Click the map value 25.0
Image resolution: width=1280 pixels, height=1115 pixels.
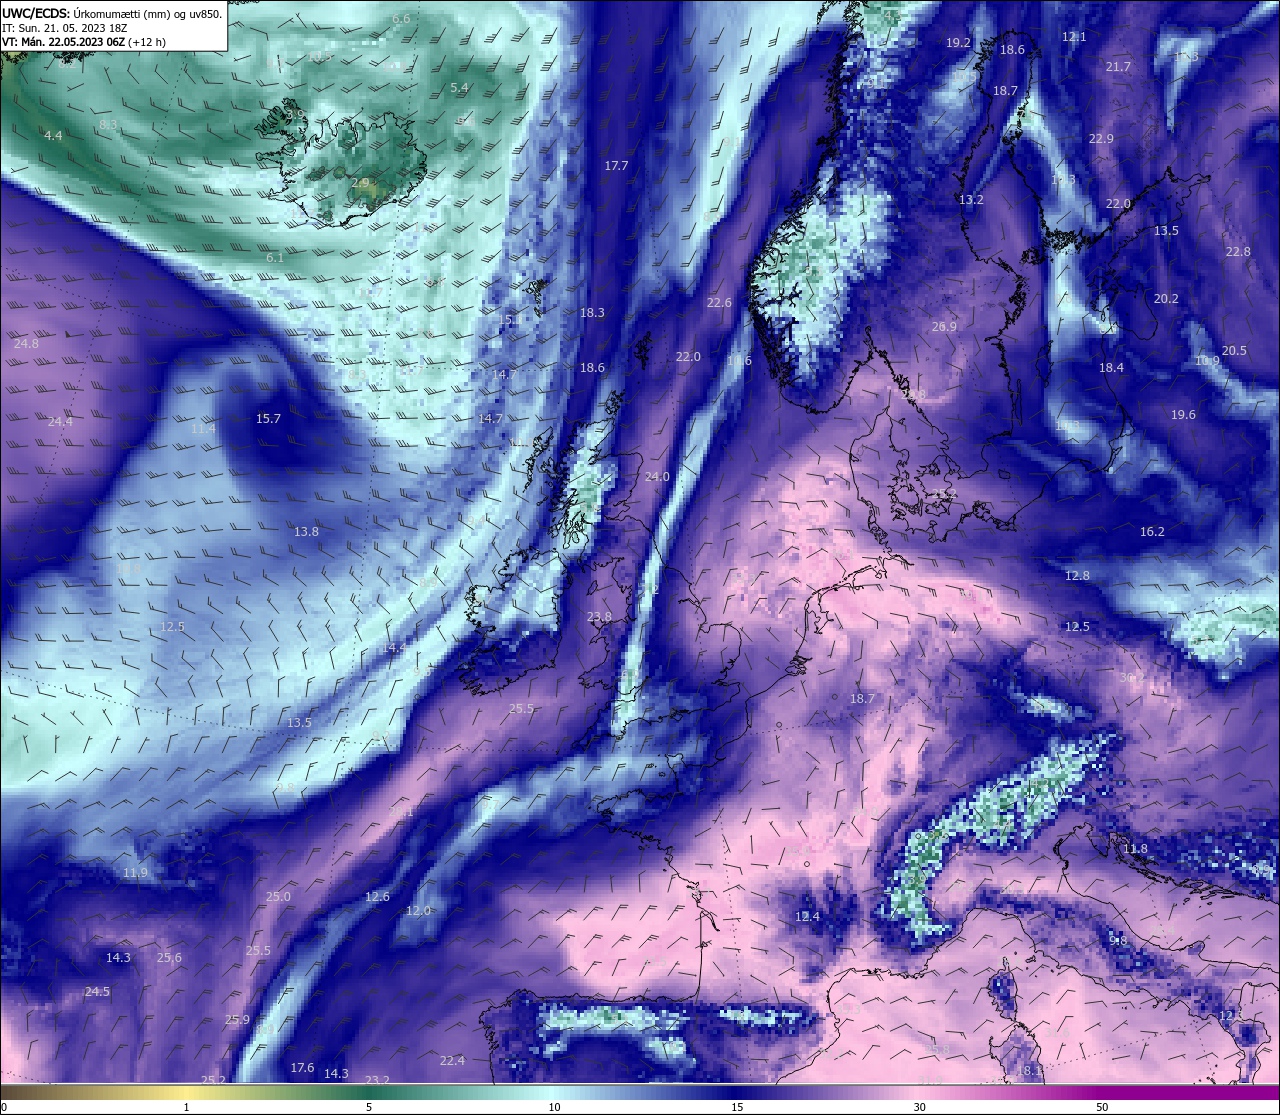(x=278, y=897)
